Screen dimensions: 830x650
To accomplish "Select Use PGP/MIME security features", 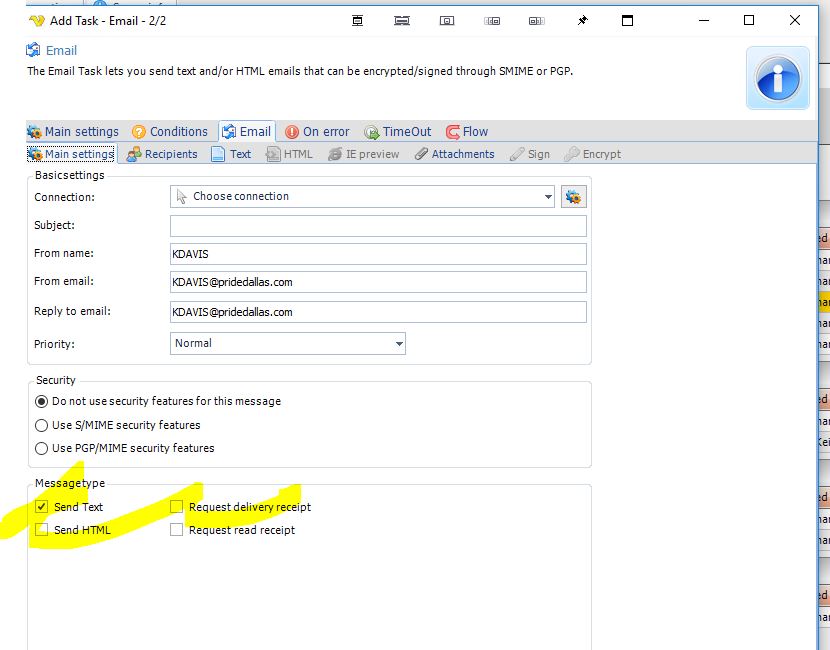I will point(42,448).
